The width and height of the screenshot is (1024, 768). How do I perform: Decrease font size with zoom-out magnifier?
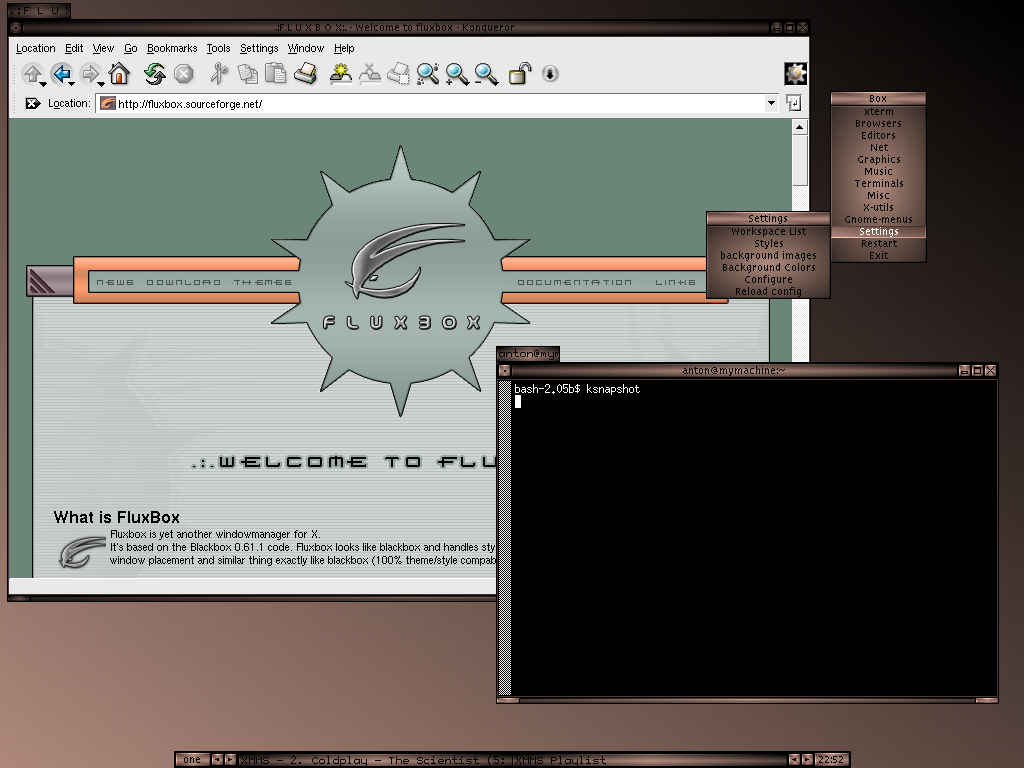(486, 74)
